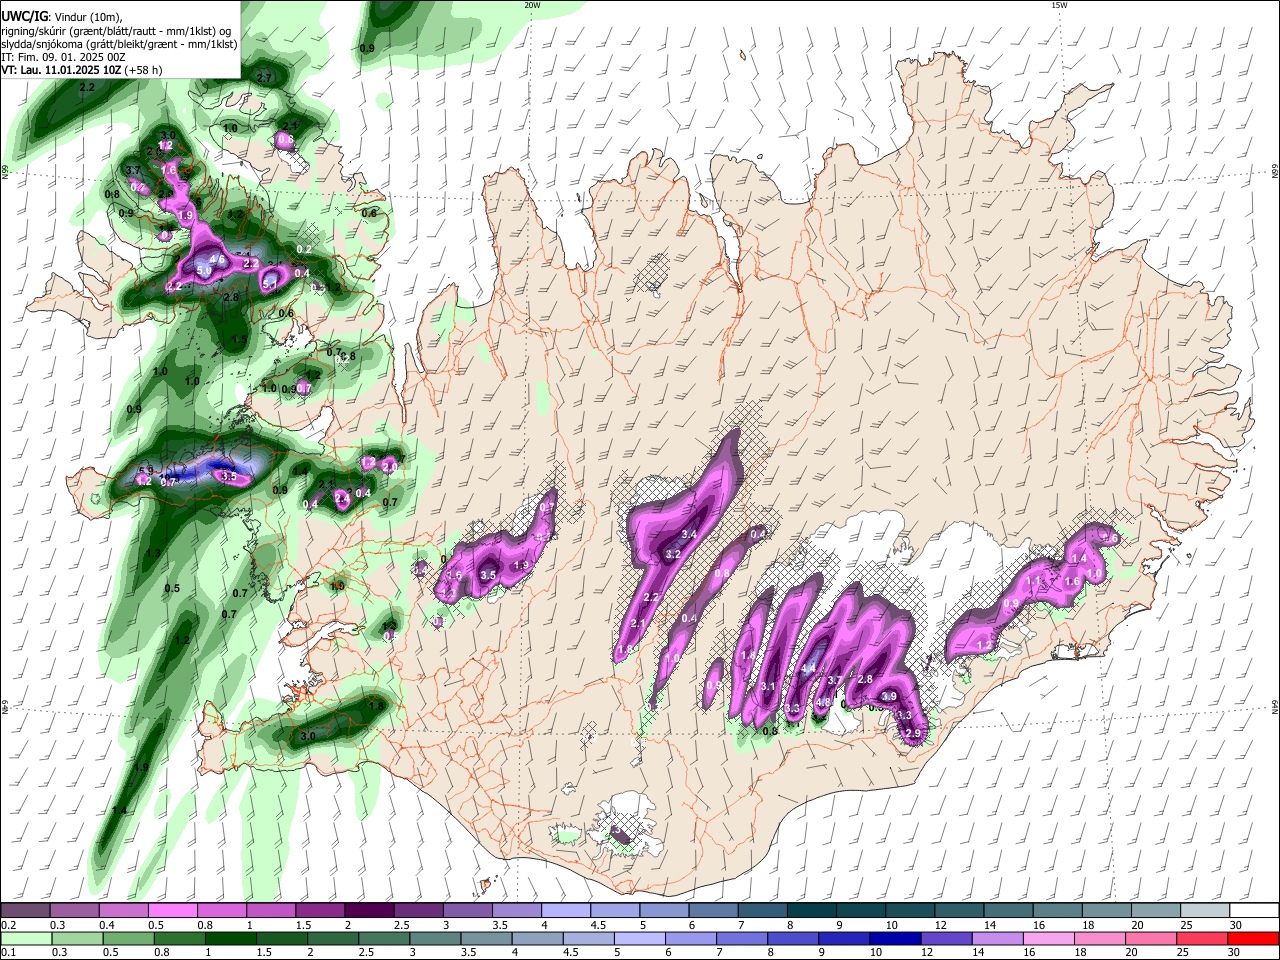Image resolution: width=1280 pixels, height=960 pixels.
Task: Select the 'VT: Lau. 11.01.2025 10Z' valid time
Action: point(61,70)
